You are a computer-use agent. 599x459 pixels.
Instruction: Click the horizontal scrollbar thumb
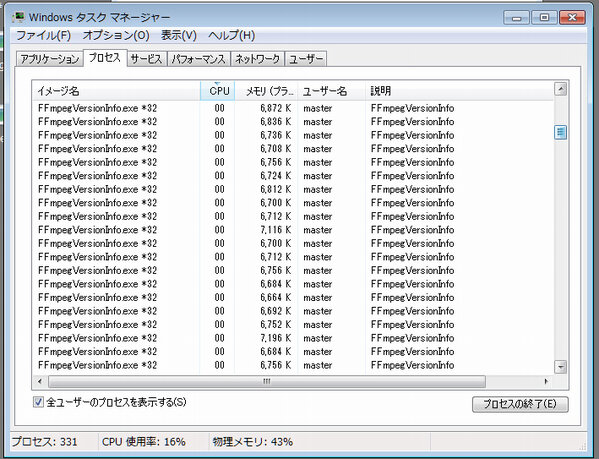click(267, 381)
